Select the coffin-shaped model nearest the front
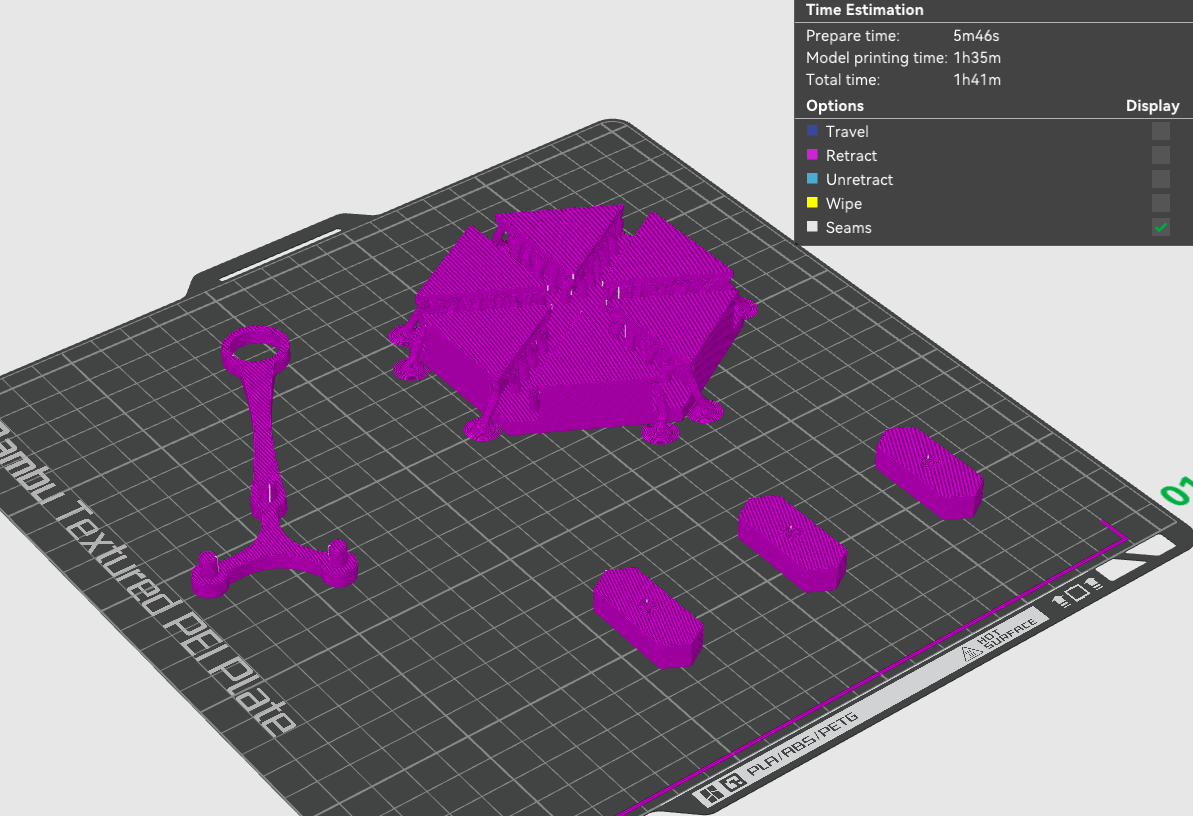The width and height of the screenshot is (1193, 816). tap(647, 617)
